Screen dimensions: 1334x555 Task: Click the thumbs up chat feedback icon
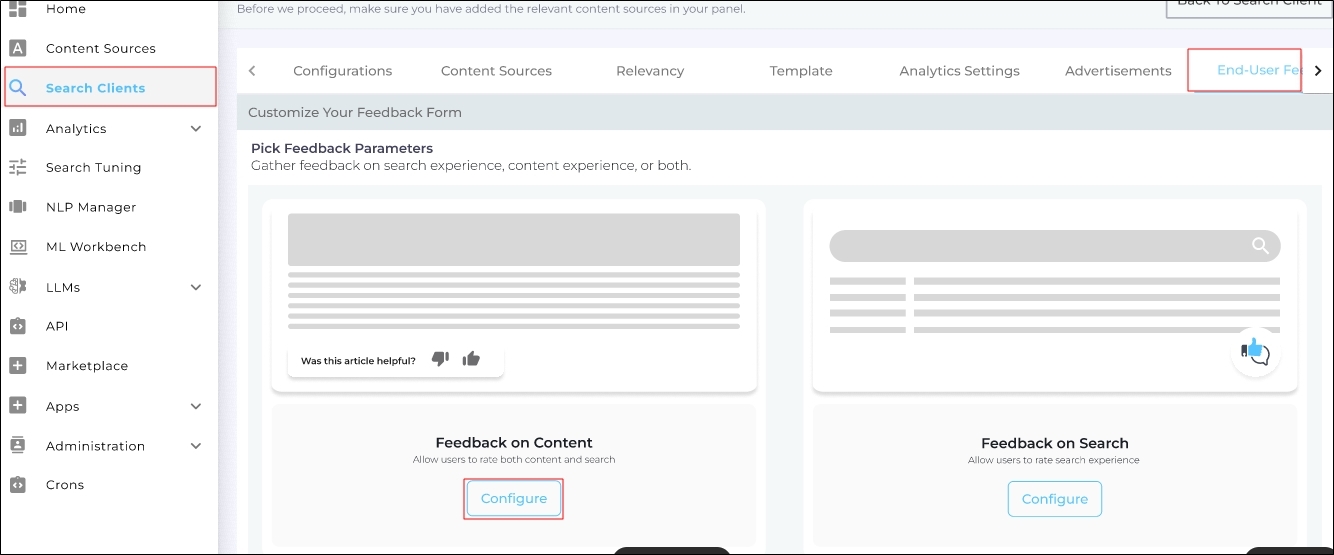(x=1255, y=351)
